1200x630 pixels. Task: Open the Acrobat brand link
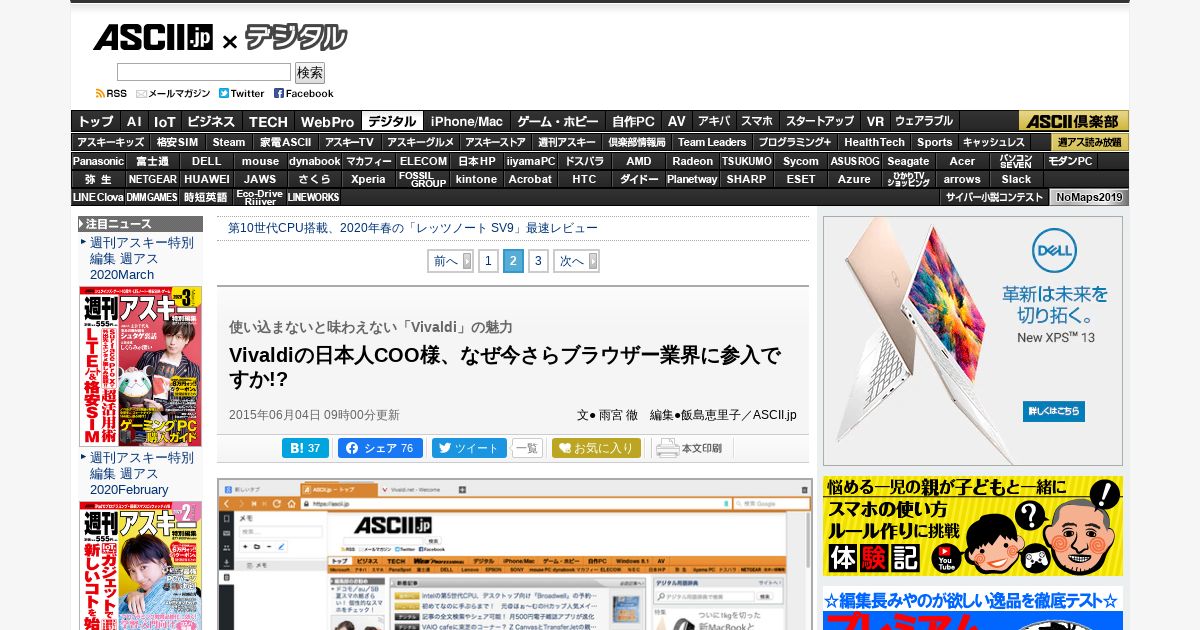(530, 179)
